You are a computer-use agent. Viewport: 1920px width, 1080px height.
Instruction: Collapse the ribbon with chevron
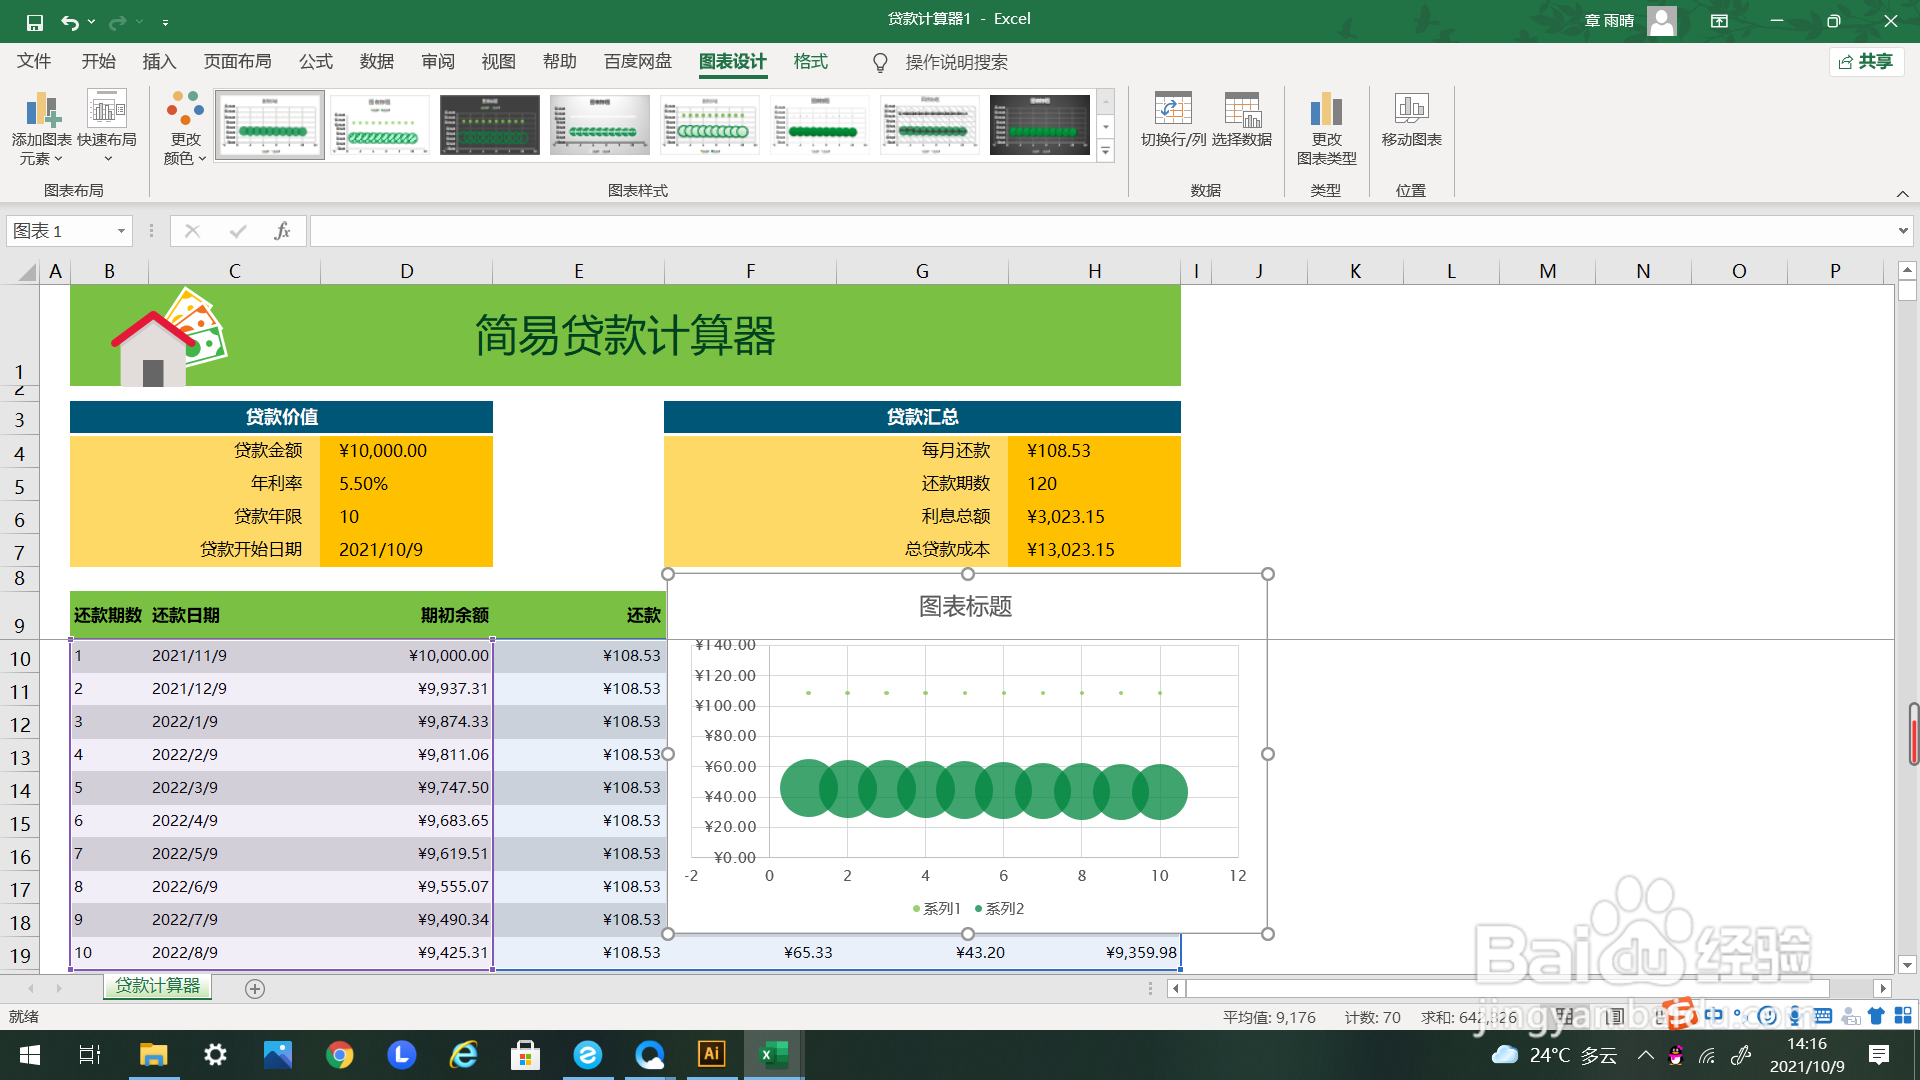point(1902,194)
